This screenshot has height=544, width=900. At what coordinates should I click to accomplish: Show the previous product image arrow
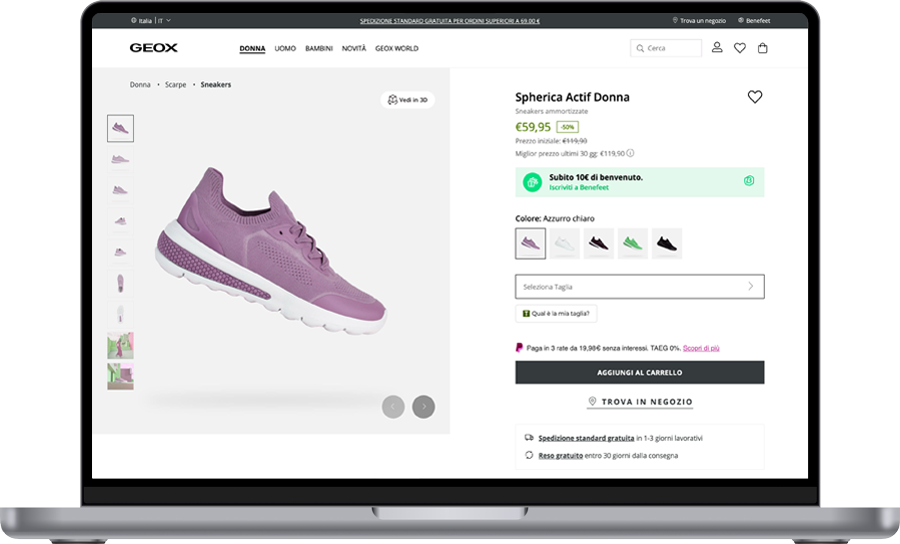(x=393, y=407)
